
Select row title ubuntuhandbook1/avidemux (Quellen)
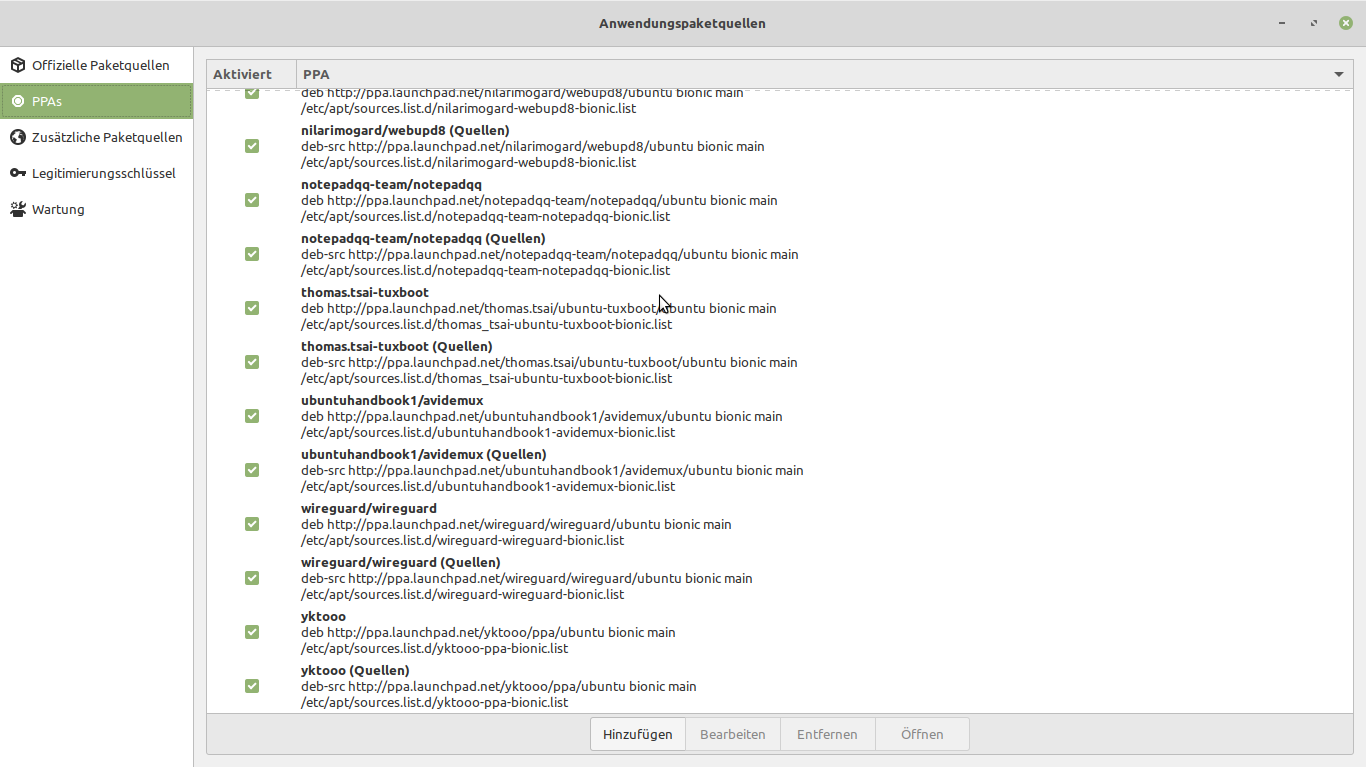coord(424,454)
